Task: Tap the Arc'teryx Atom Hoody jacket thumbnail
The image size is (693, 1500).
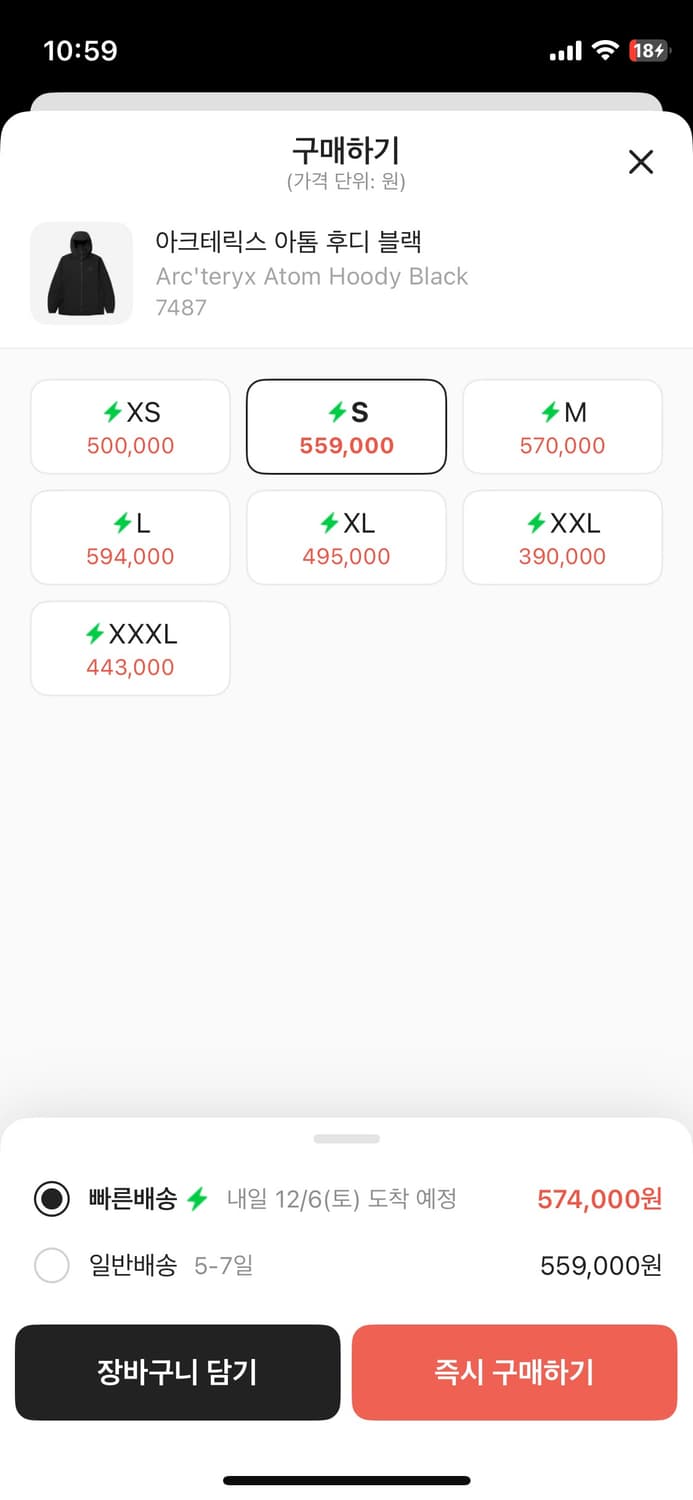Action: pyautogui.click(x=81, y=273)
